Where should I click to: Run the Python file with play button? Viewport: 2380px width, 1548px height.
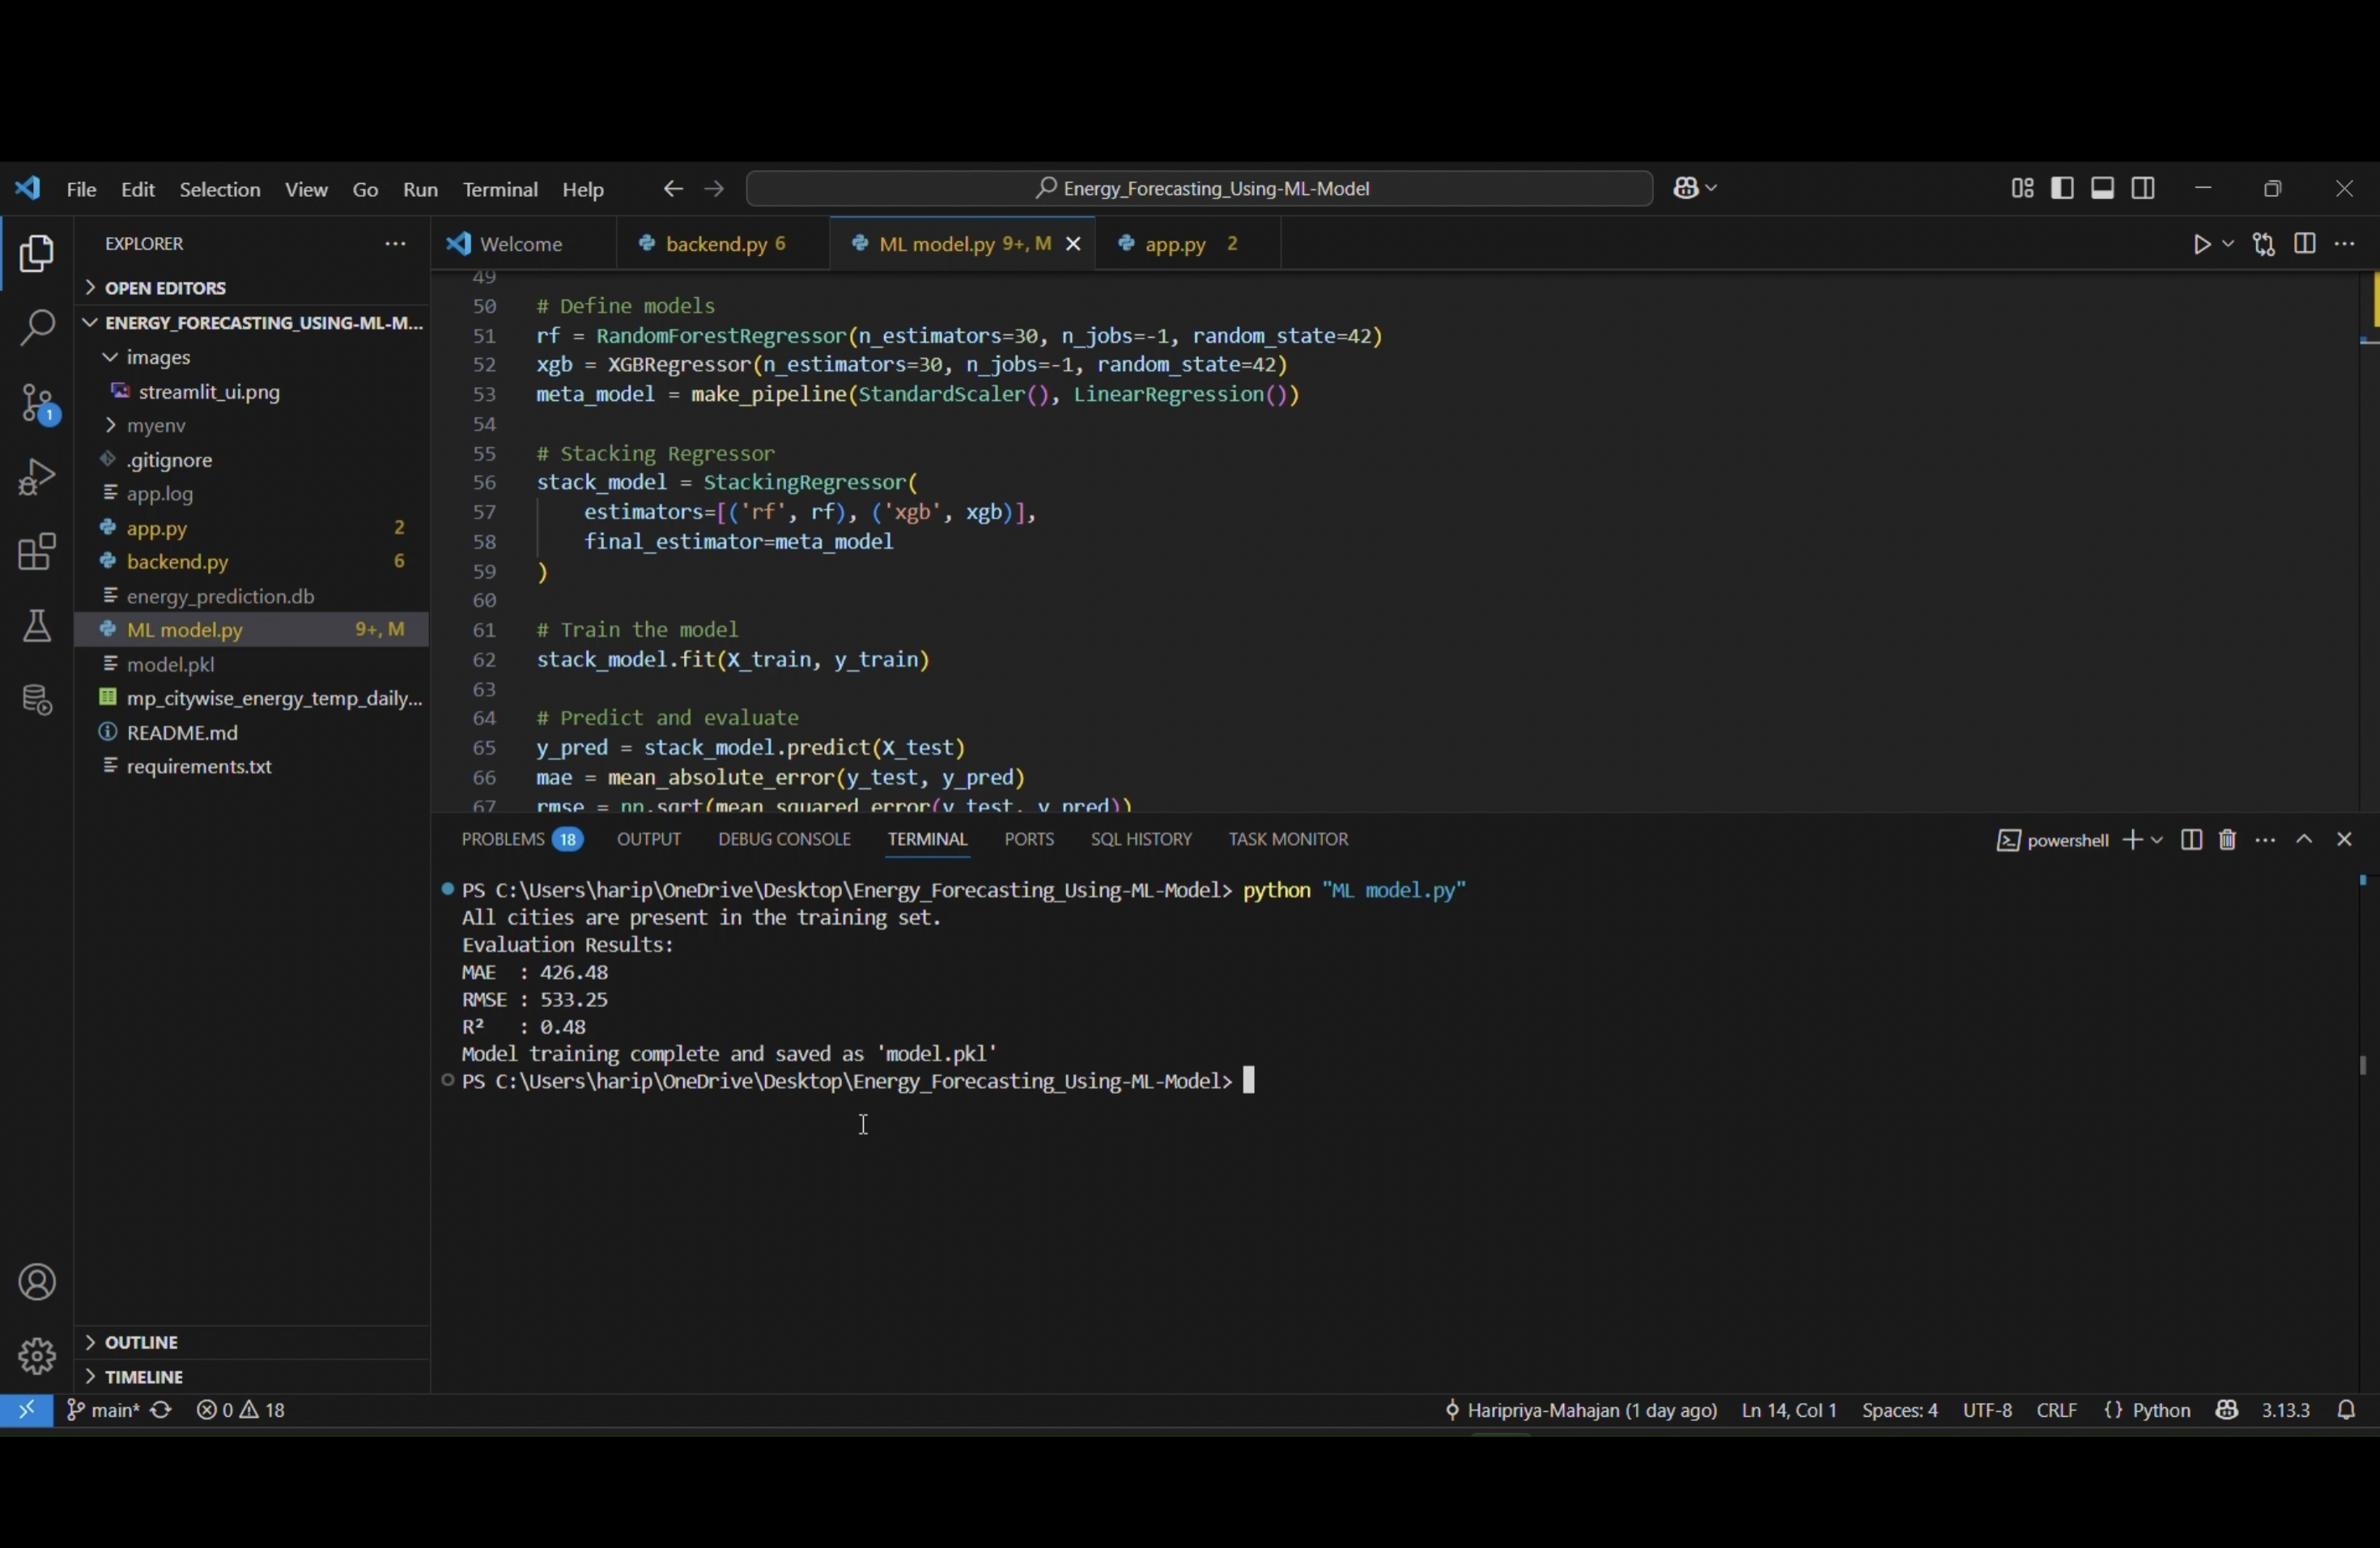pyautogui.click(x=2201, y=245)
